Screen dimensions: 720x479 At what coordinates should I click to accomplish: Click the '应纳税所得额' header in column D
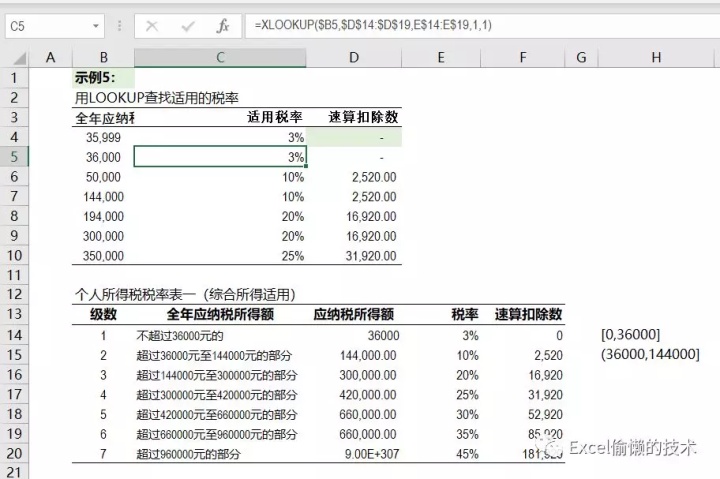[354, 314]
